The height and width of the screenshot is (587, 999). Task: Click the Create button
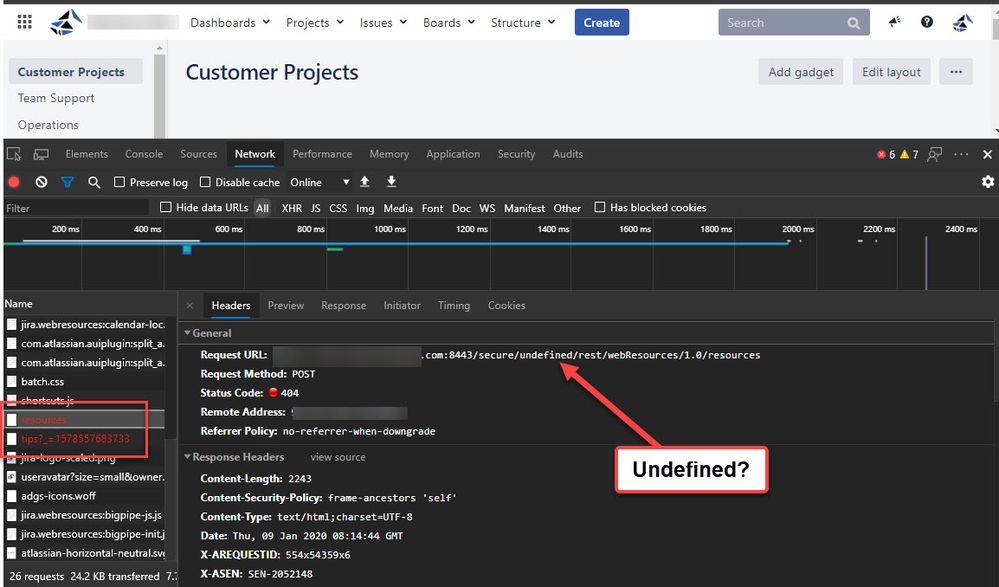coord(601,22)
